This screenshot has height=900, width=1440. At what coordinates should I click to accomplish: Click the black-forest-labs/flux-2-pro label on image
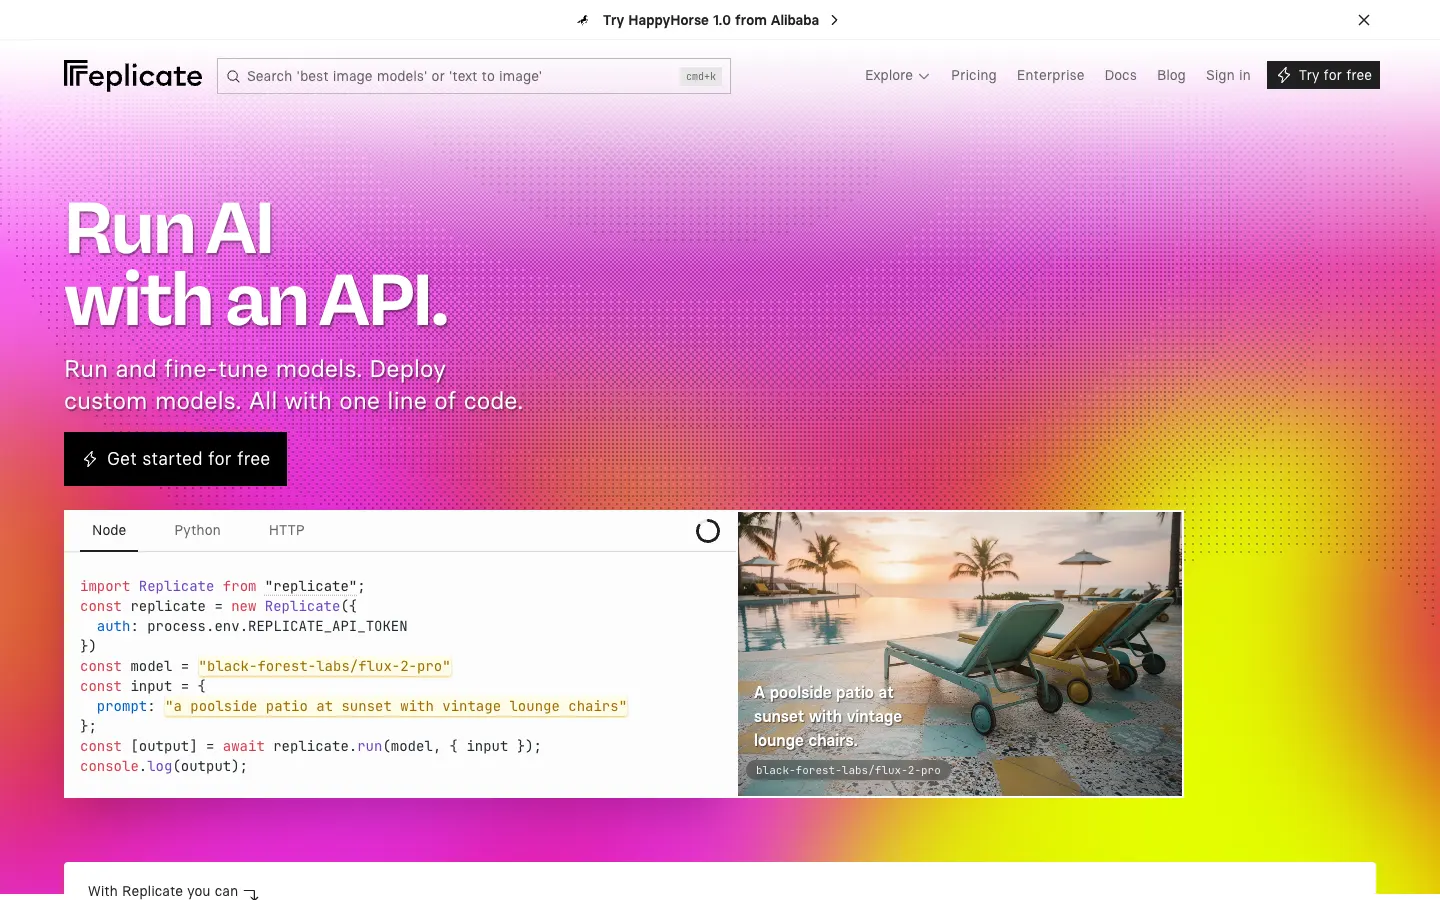(x=848, y=770)
